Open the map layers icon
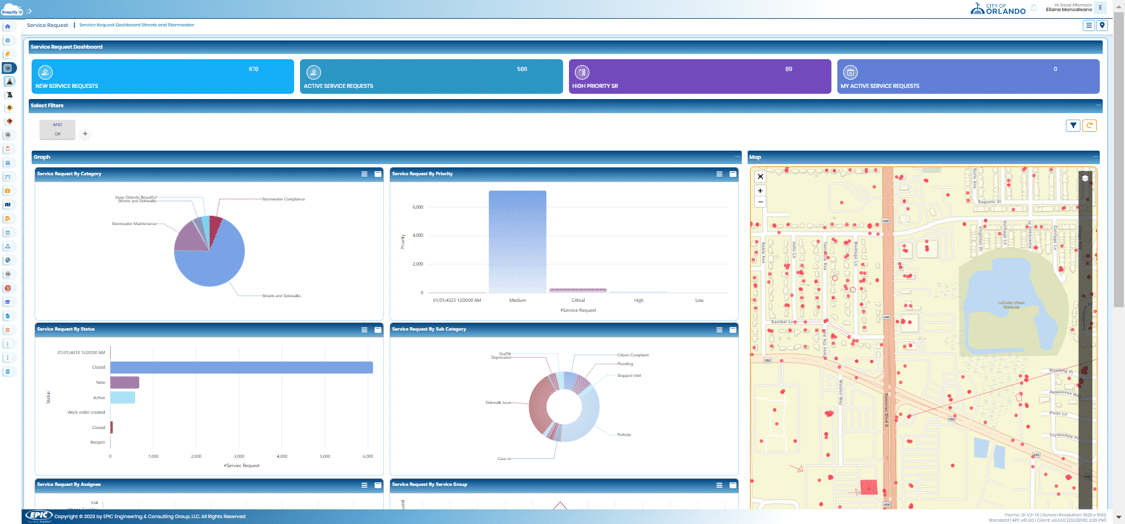The height and width of the screenshot is (524, 1125). click(x=1085, y=178)
